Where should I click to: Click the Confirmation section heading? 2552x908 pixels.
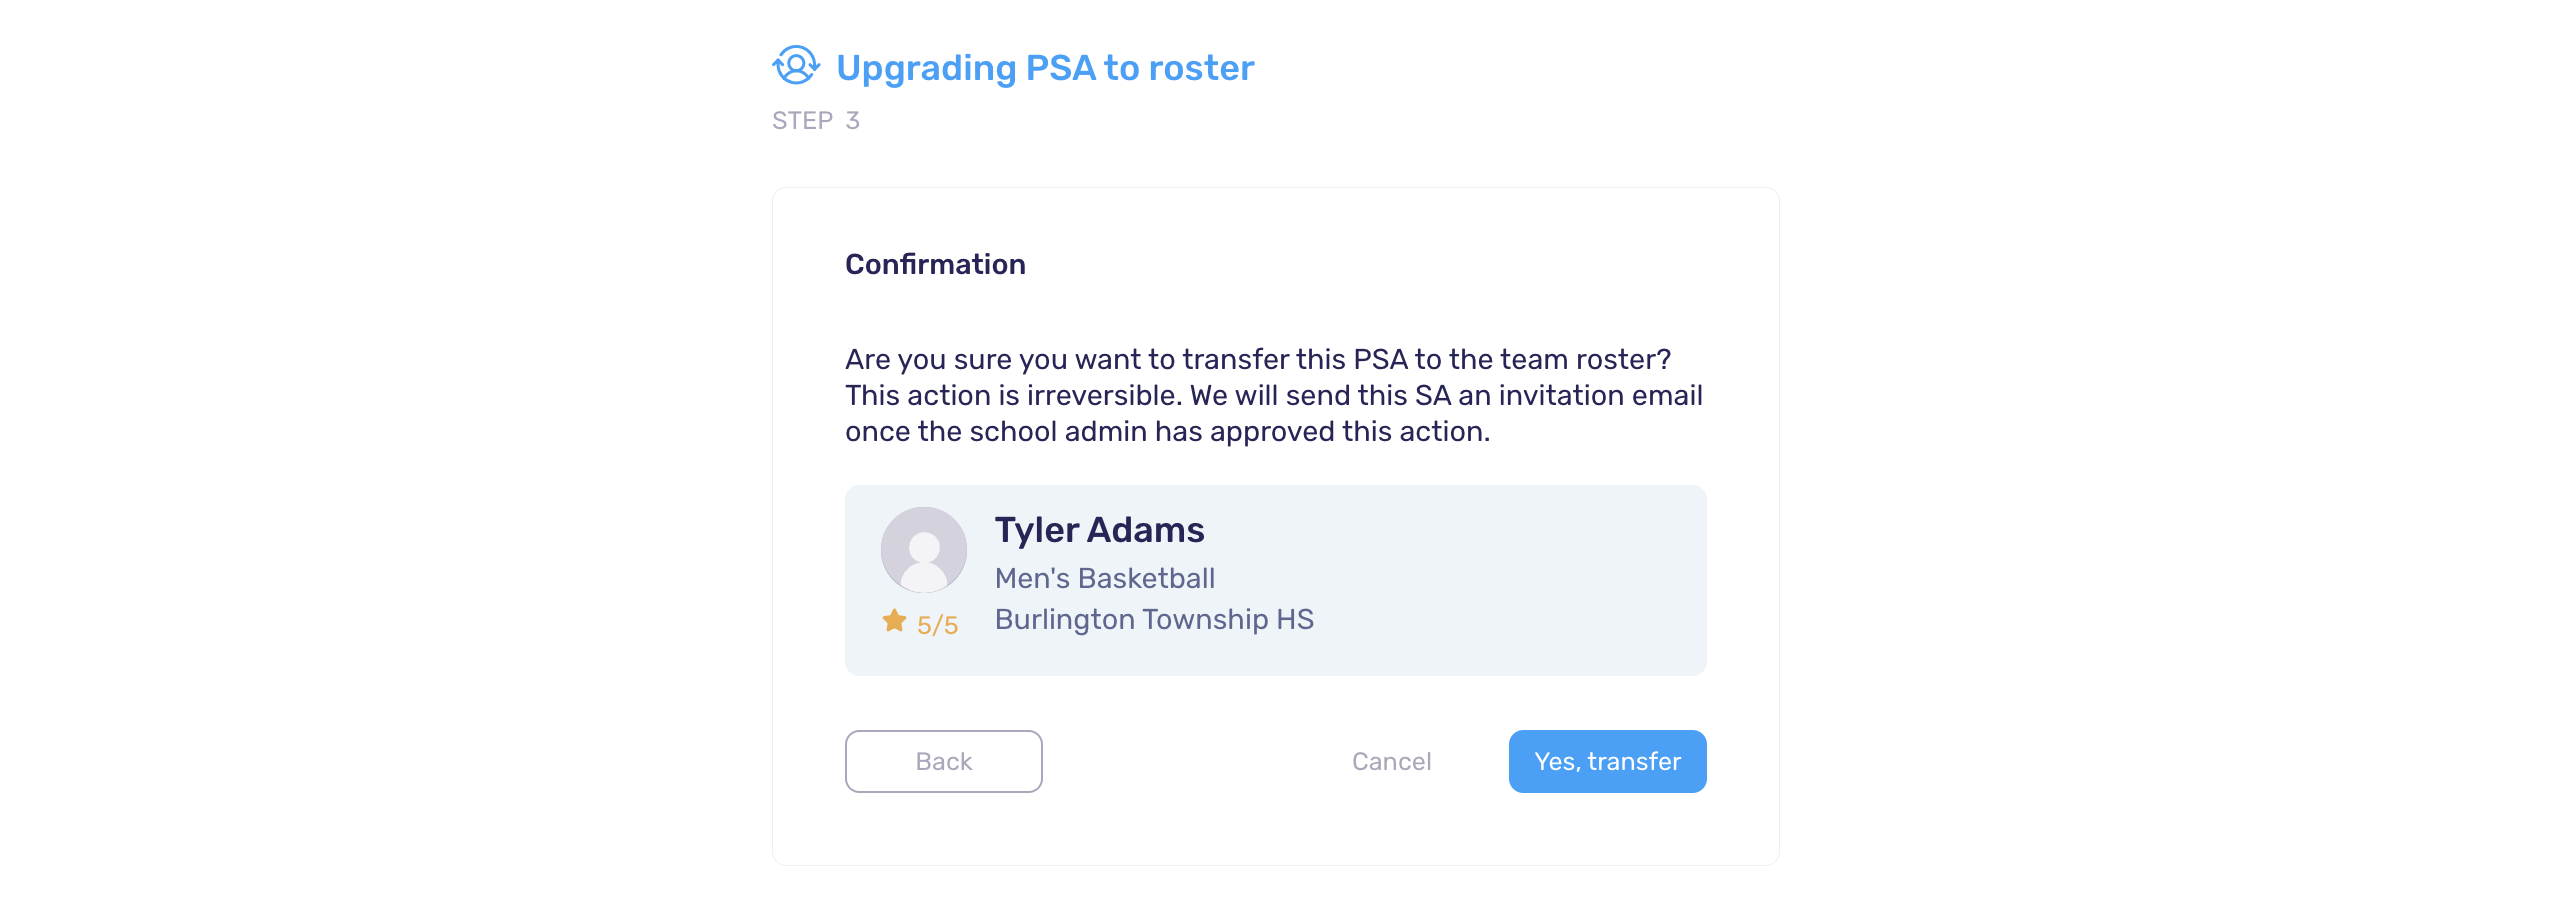click(935, 264)
